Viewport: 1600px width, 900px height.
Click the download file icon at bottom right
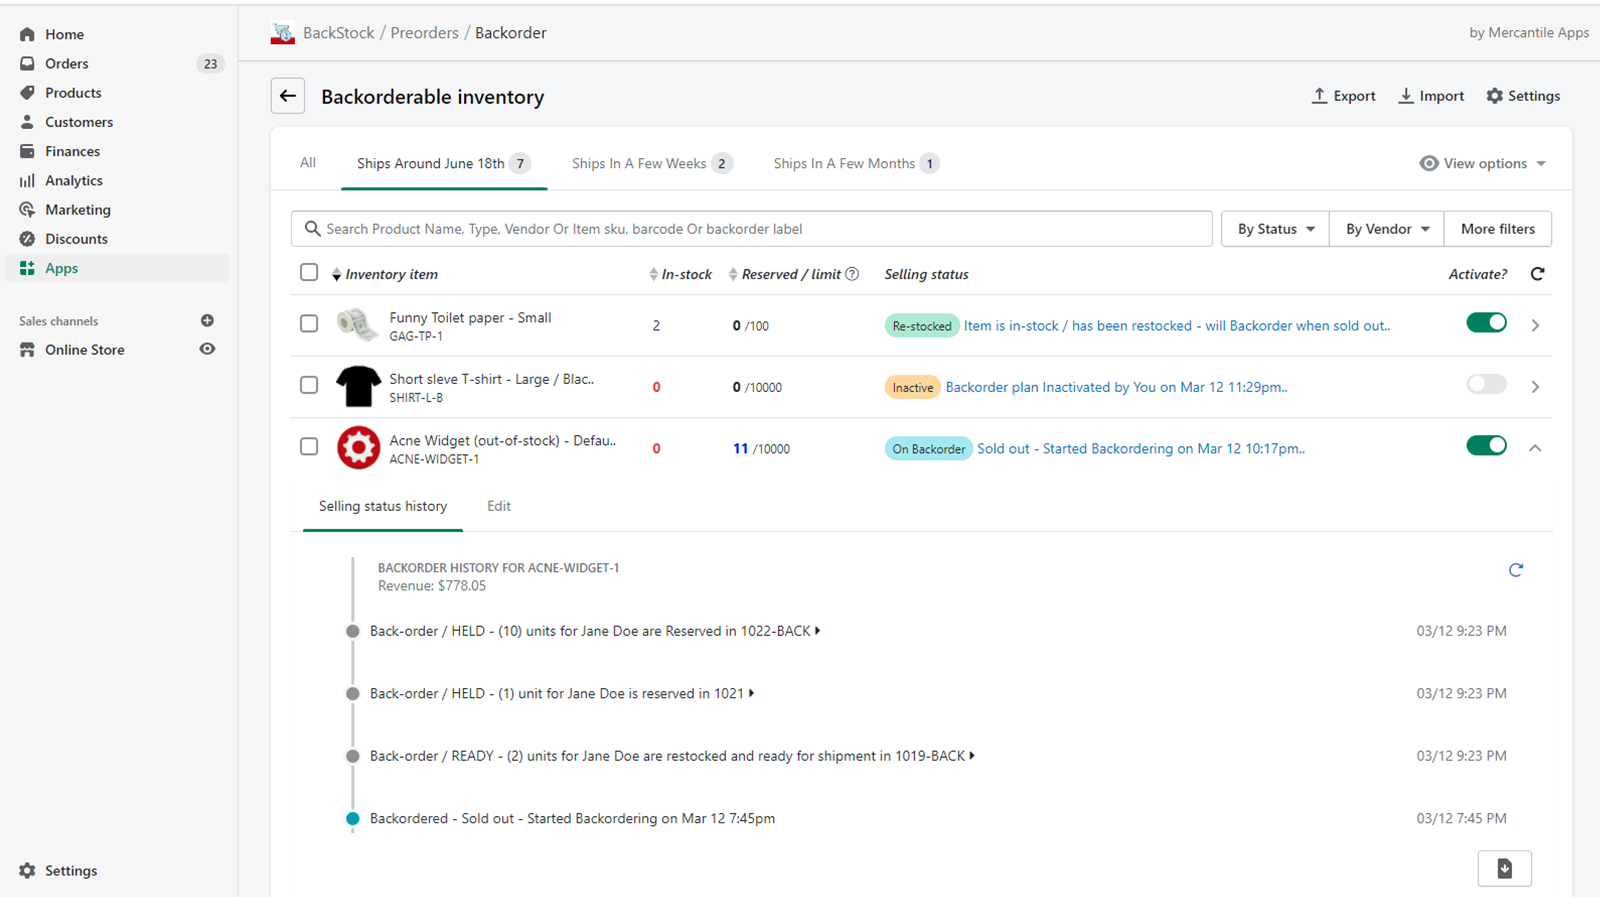coord(1504,868)
